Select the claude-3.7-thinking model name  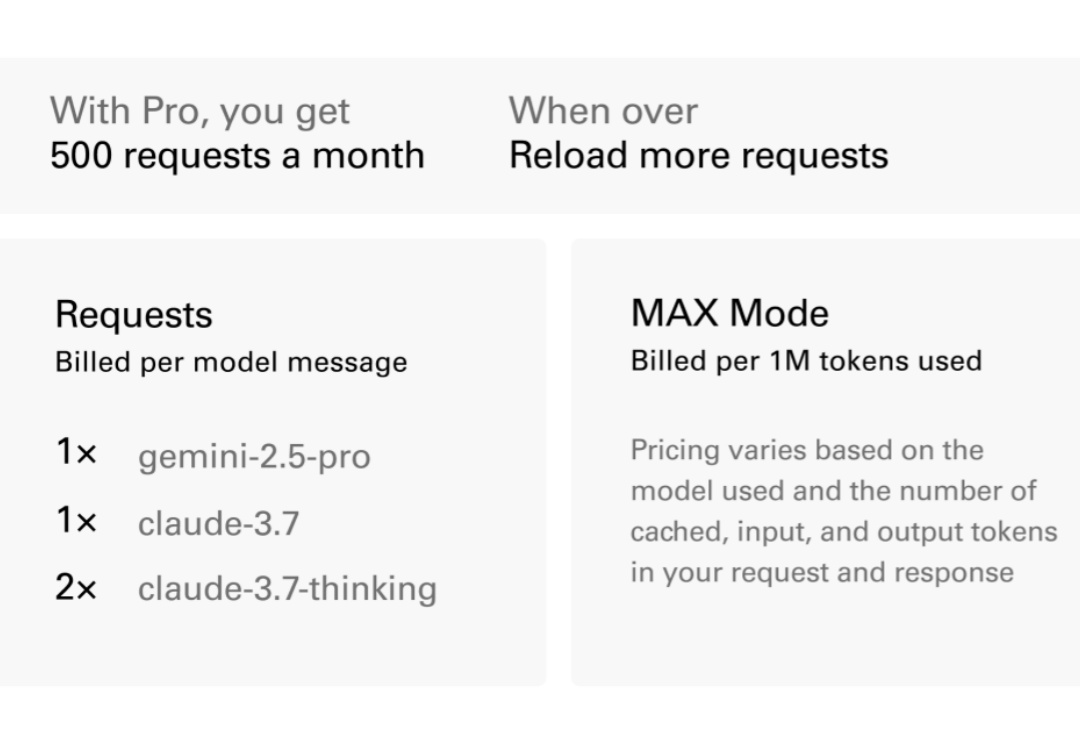click(287, 589)
